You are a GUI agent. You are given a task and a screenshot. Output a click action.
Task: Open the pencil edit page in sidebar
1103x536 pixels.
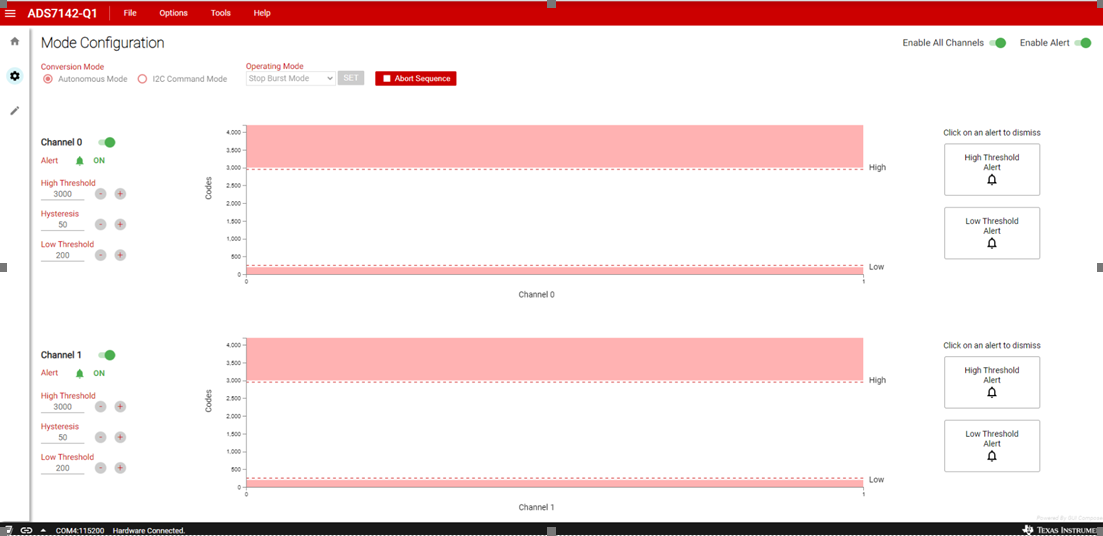[15, 110]
